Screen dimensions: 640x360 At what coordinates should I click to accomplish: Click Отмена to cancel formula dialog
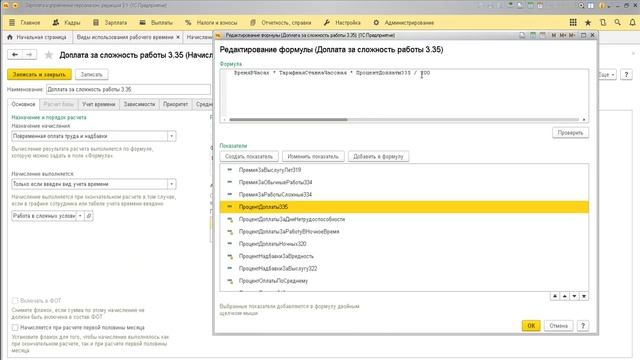coord(558,326)
